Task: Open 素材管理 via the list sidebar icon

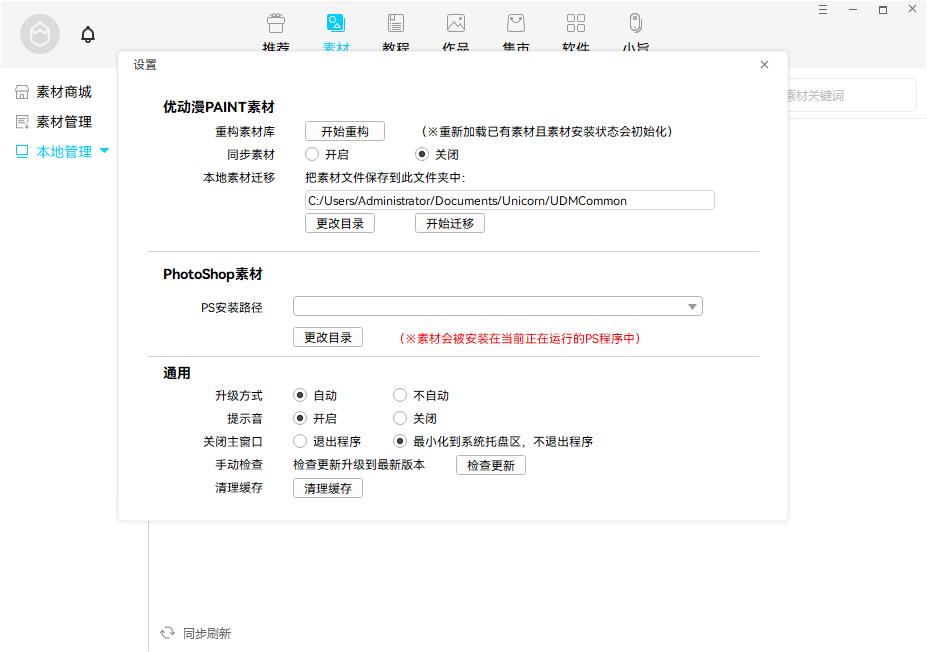Action: coord(22,123)
